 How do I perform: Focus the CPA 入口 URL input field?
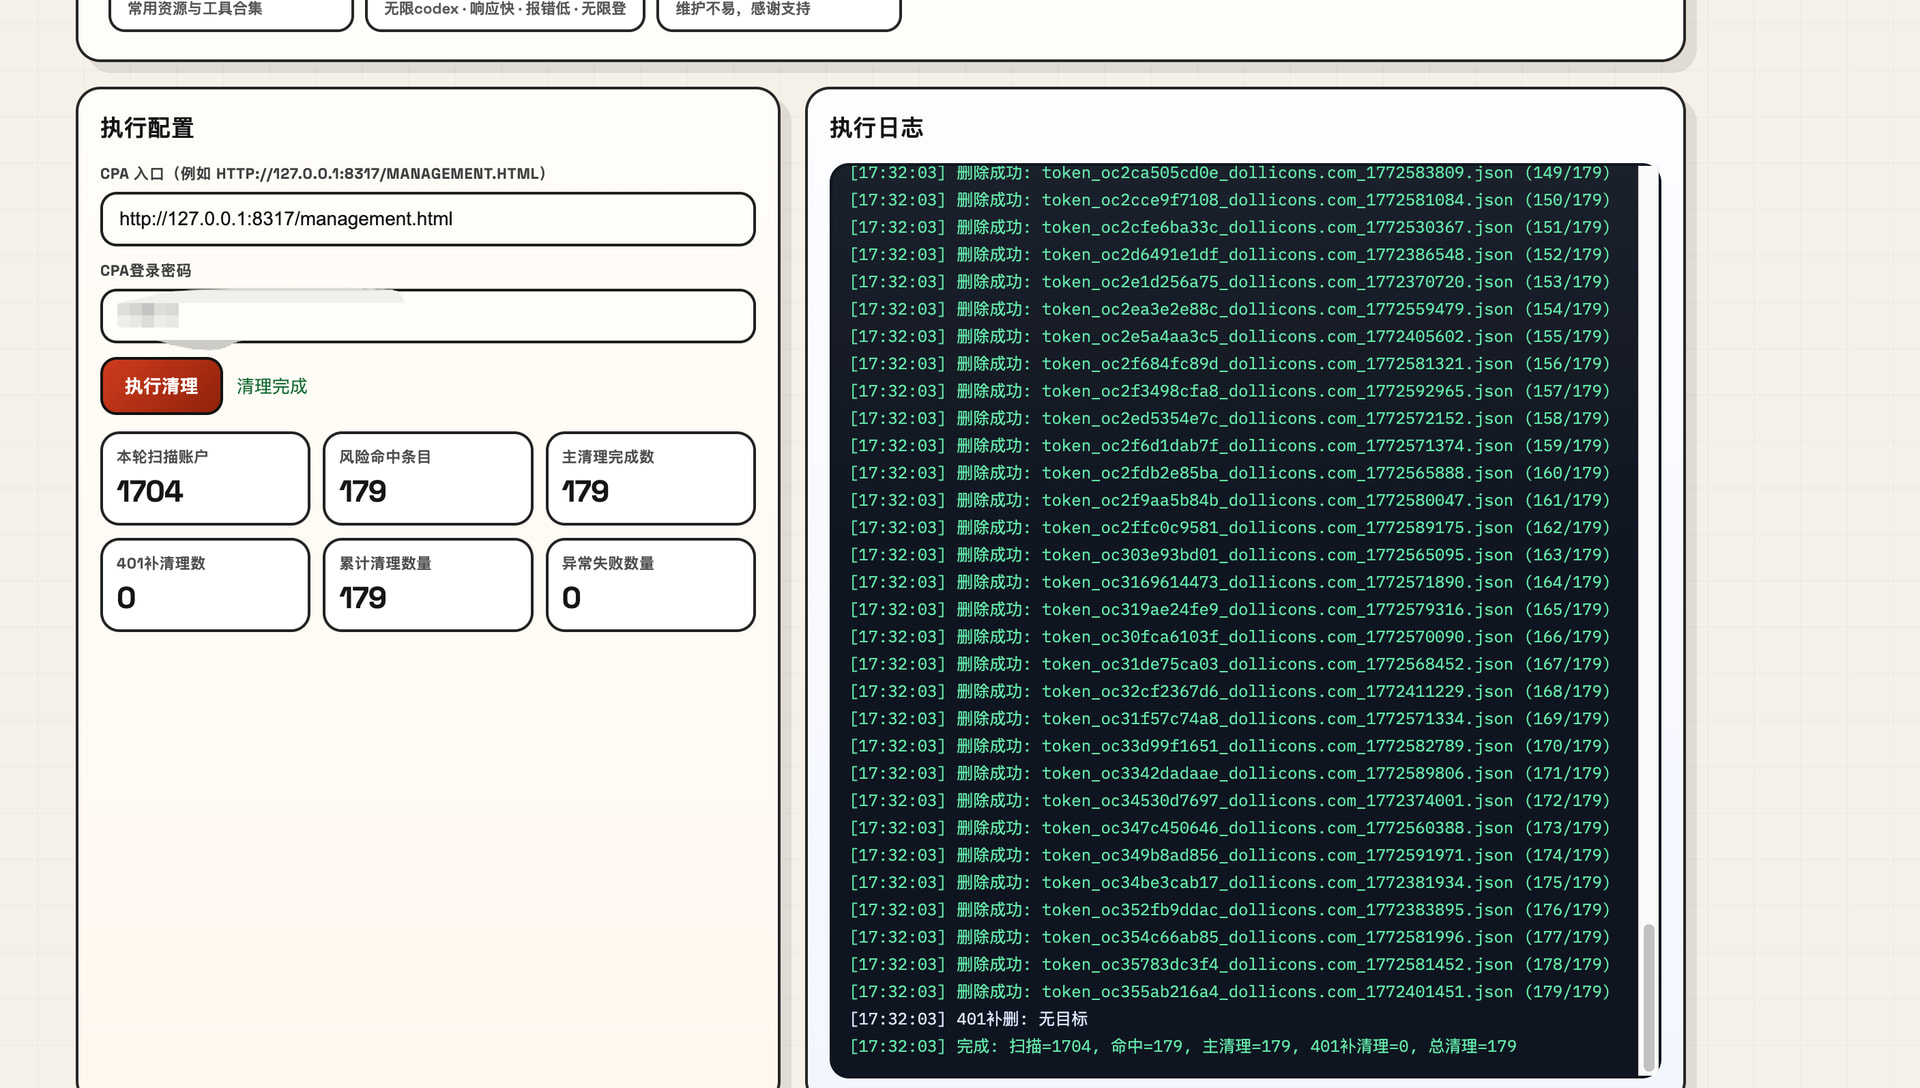pyautogui.click(x=428, y=219)
